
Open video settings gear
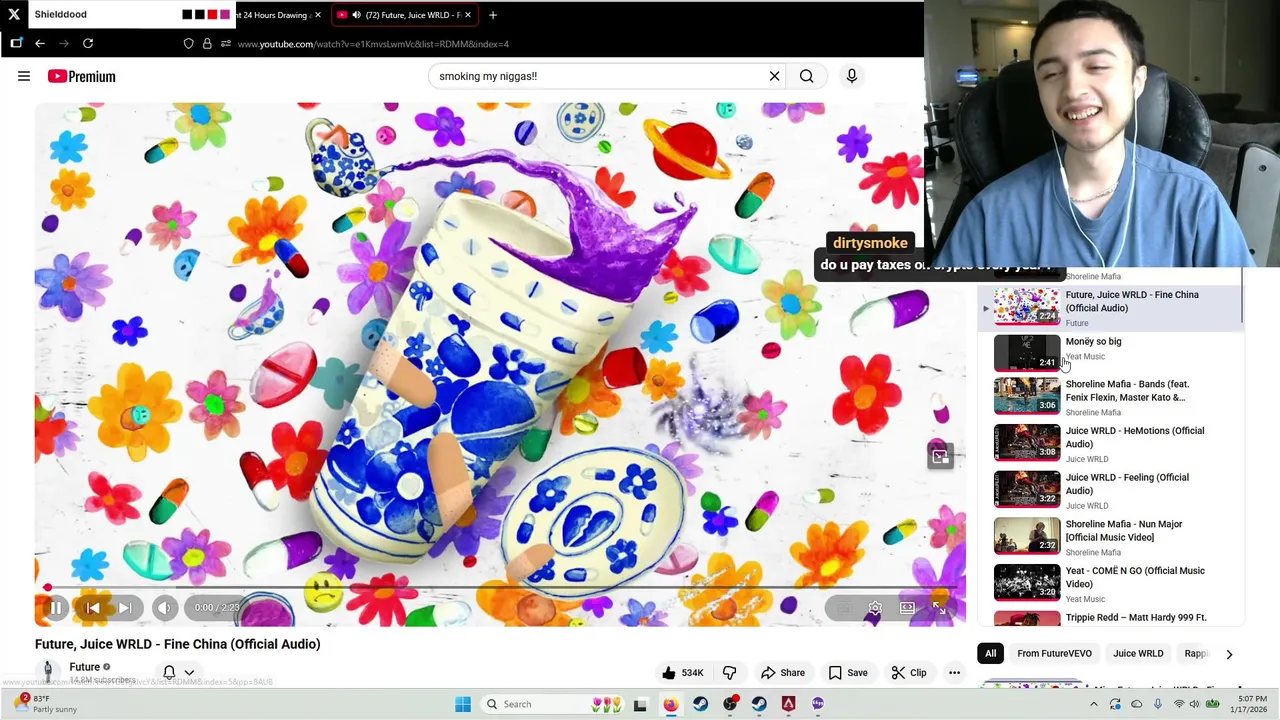875,607
